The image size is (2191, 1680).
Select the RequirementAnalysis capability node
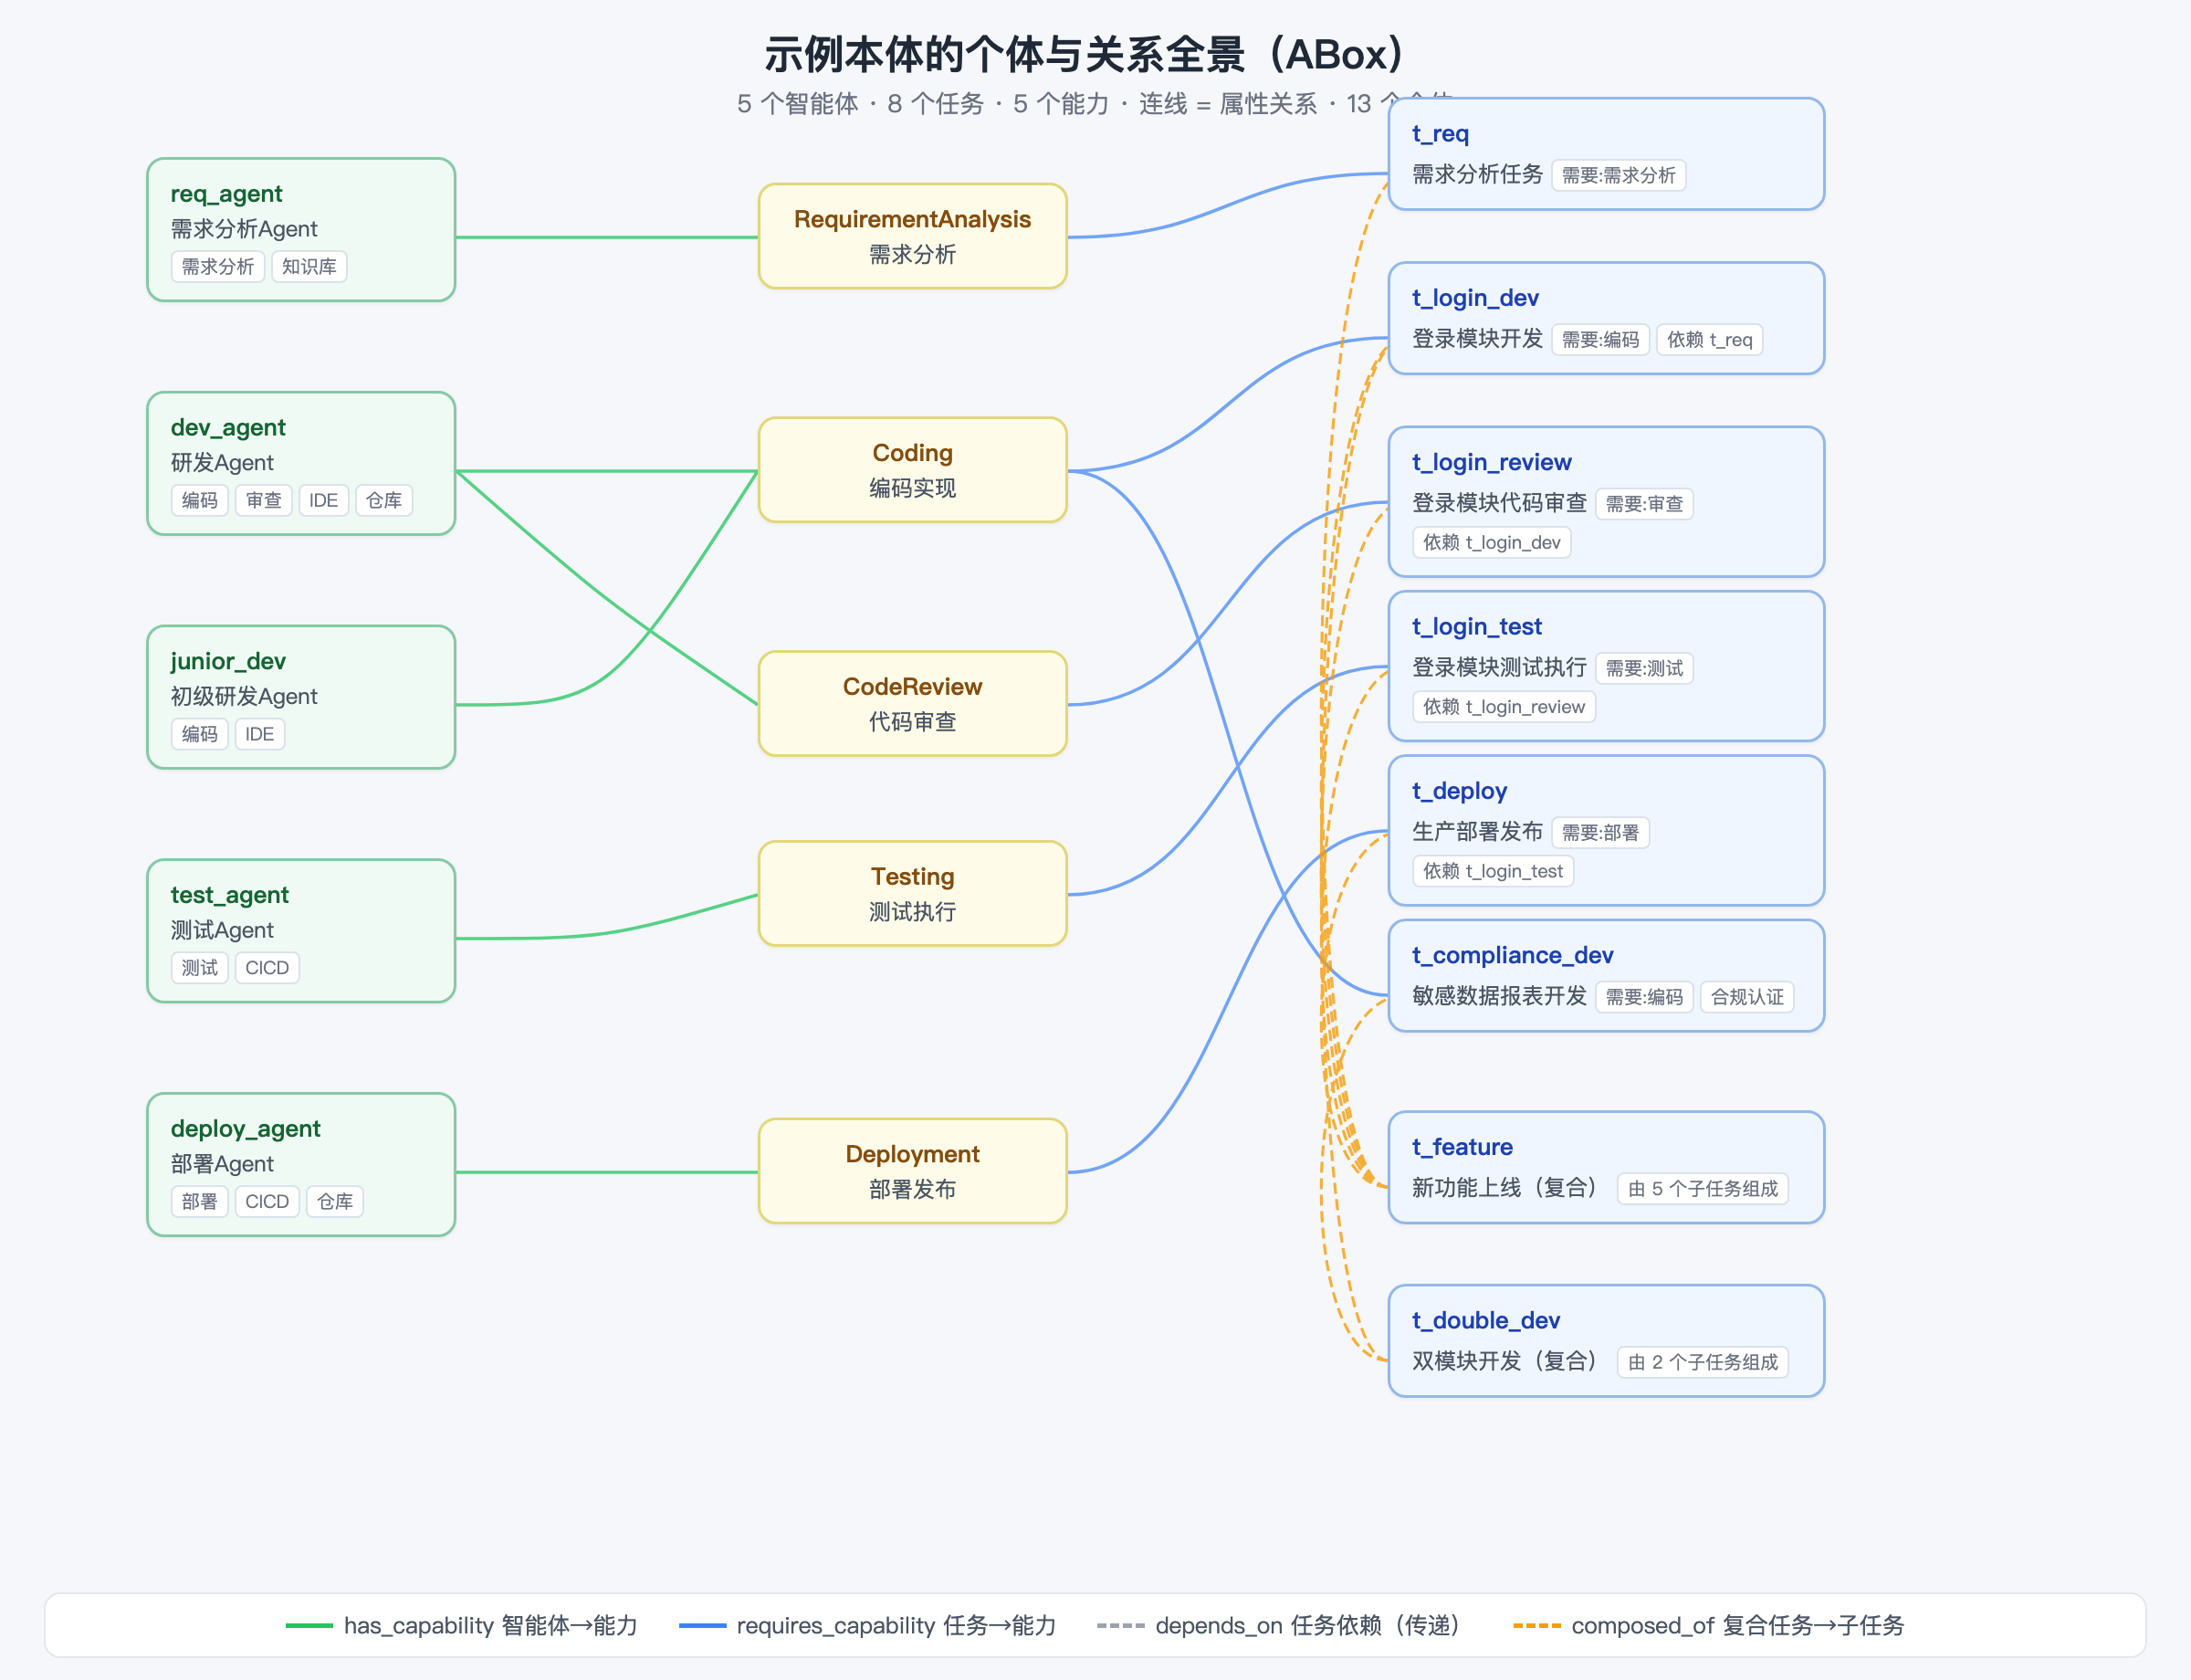point(912,236)
